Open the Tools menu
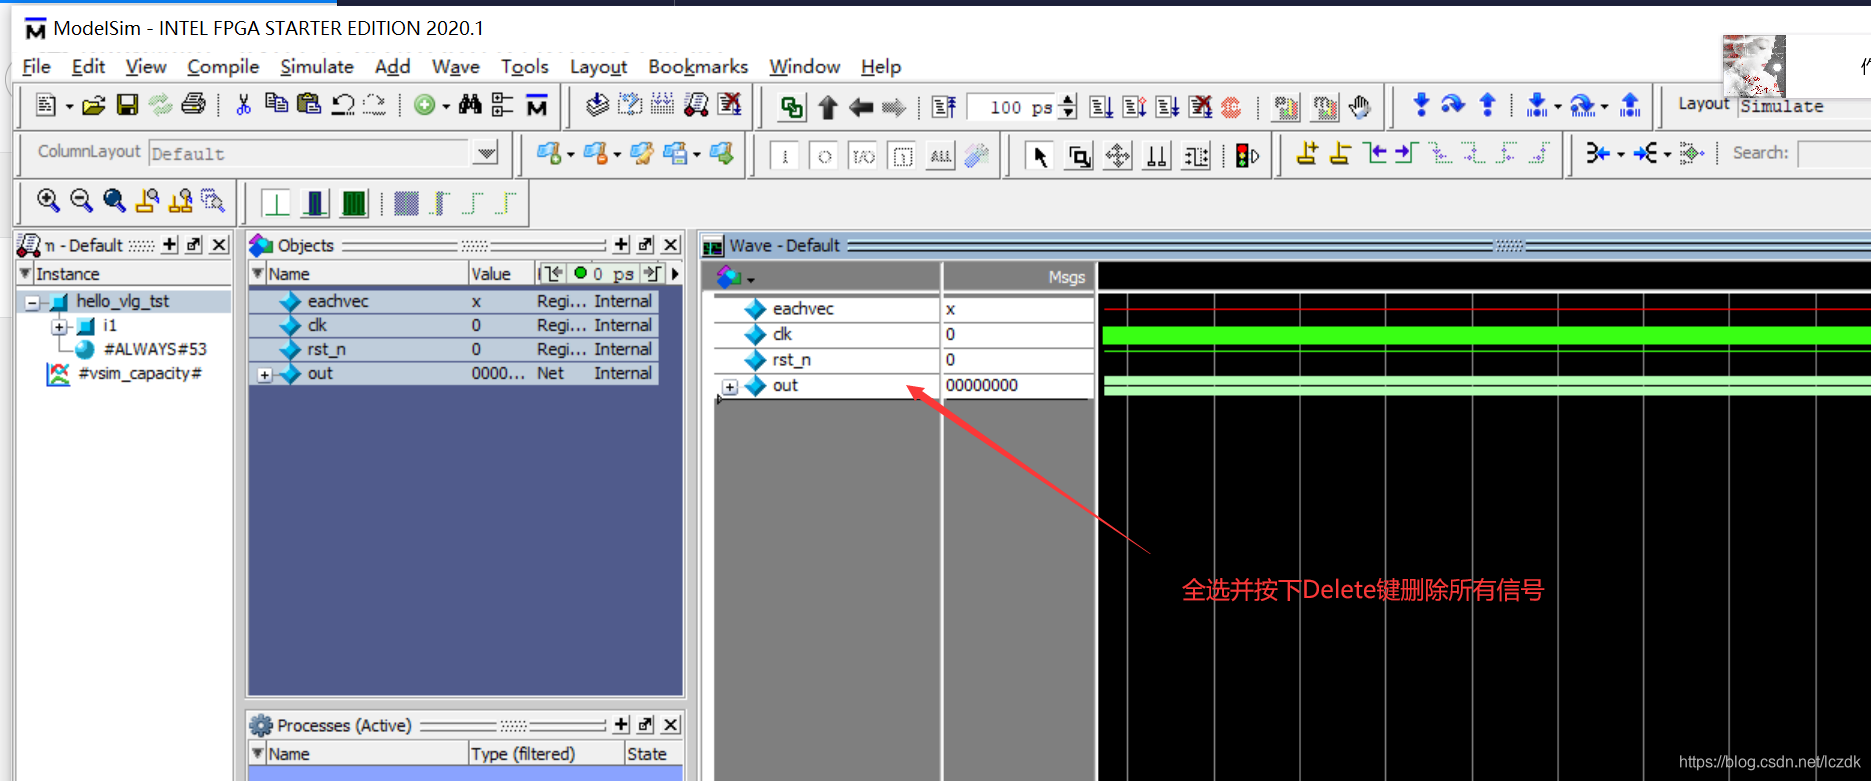Image resolution: width=1871 pixels, height=781 pixels. (x=525, y=67)
